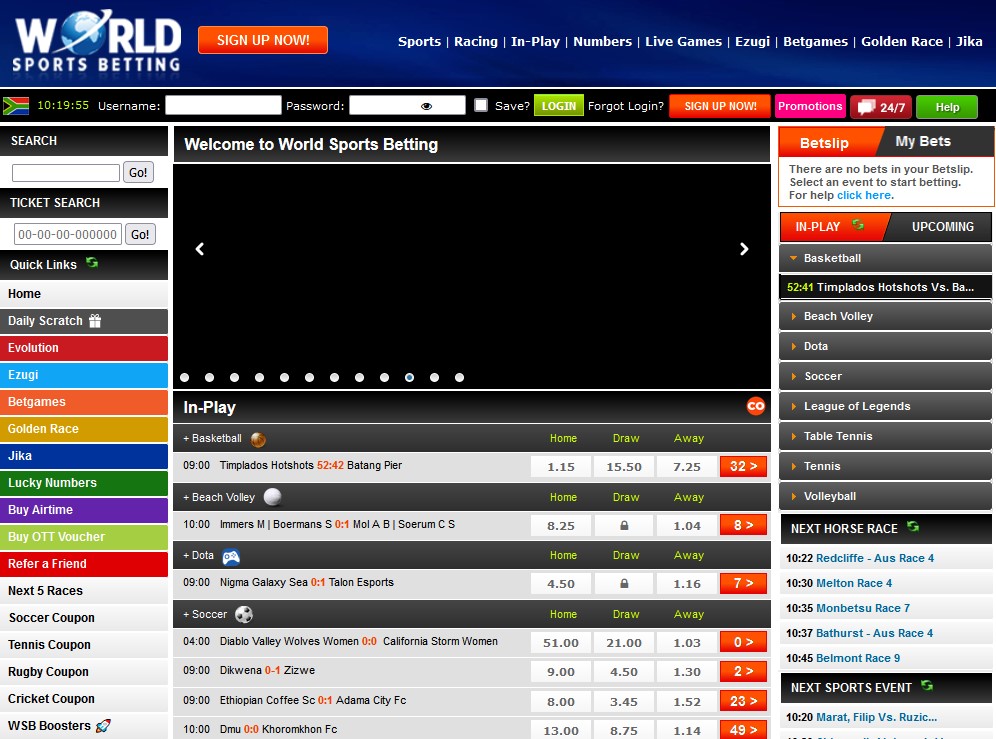This screenshot has height=739, width=996.
Task: Expand Soccer in the in-play sidebar
Action: point(885,376)
